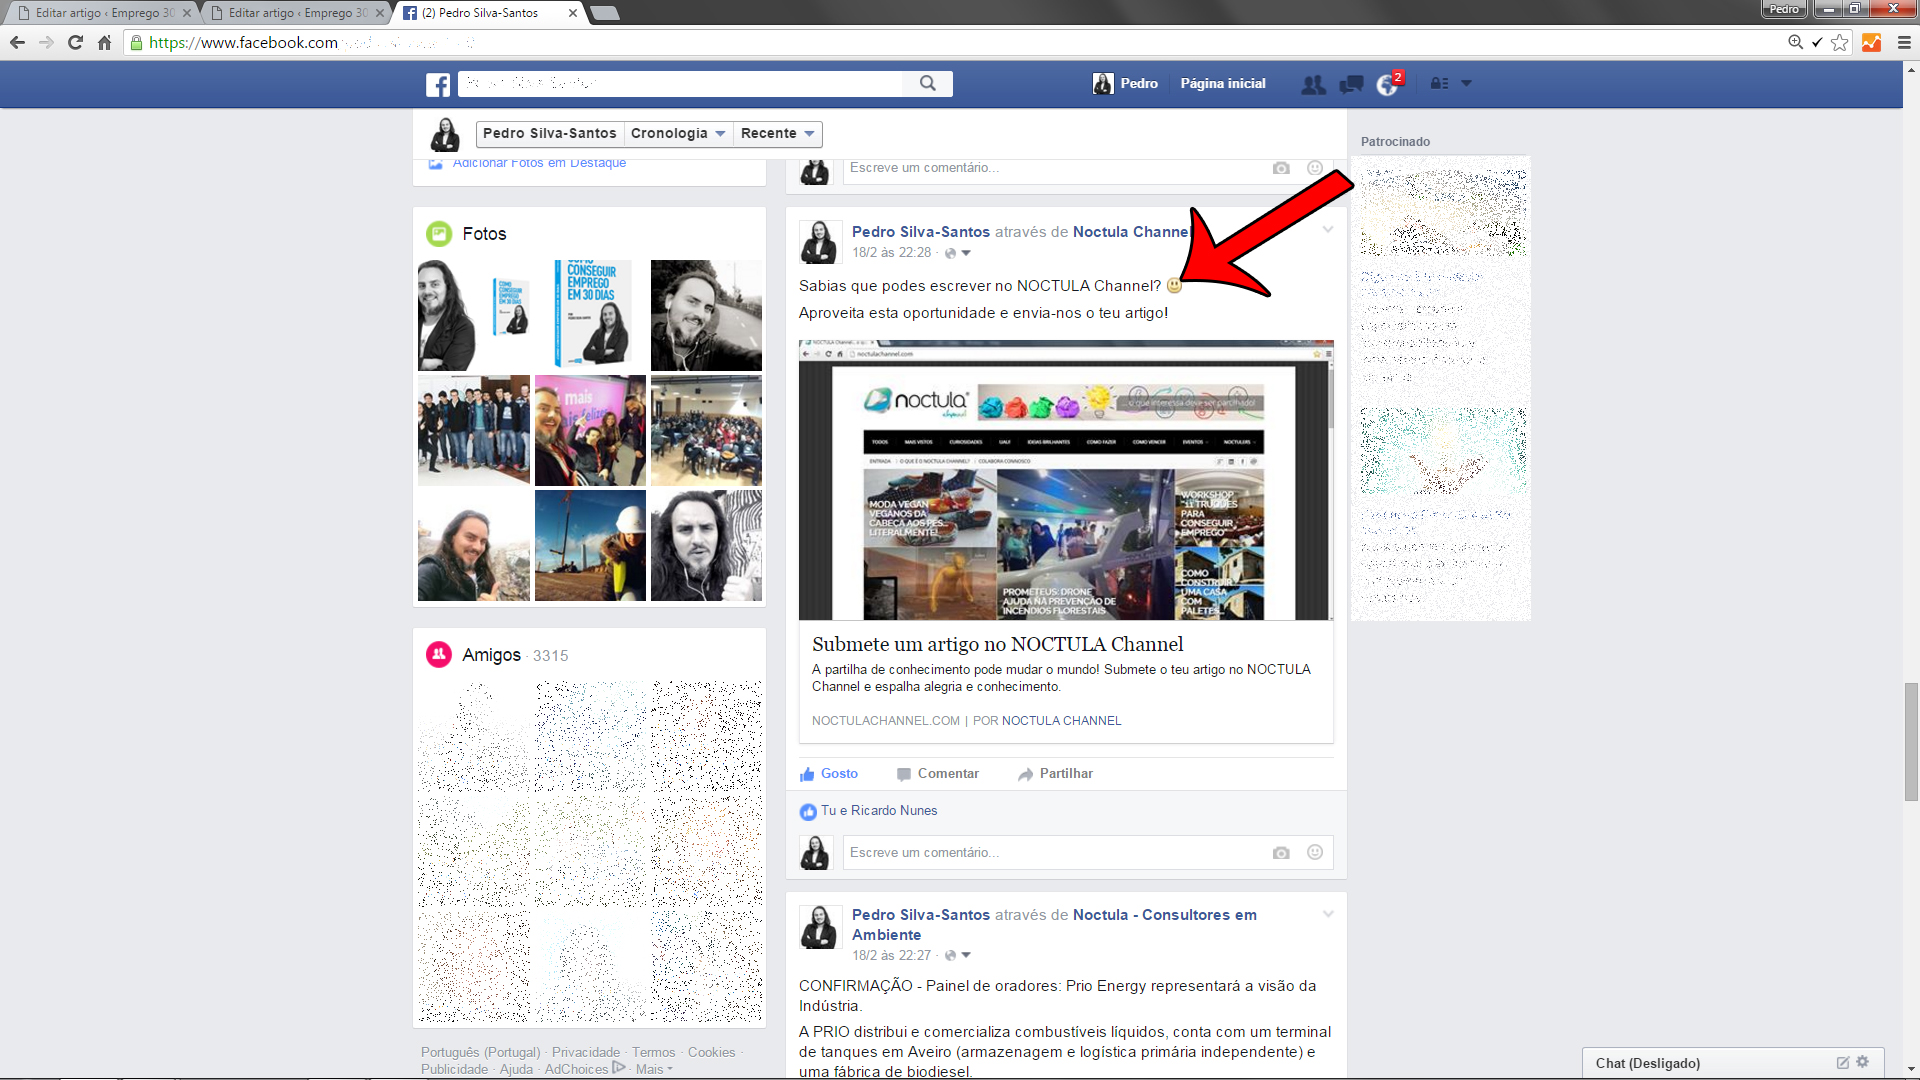Click the Amigos heading link
Image resolution: width=1920 pixels, height=1080 pixels.
click(x=491, y=655)
